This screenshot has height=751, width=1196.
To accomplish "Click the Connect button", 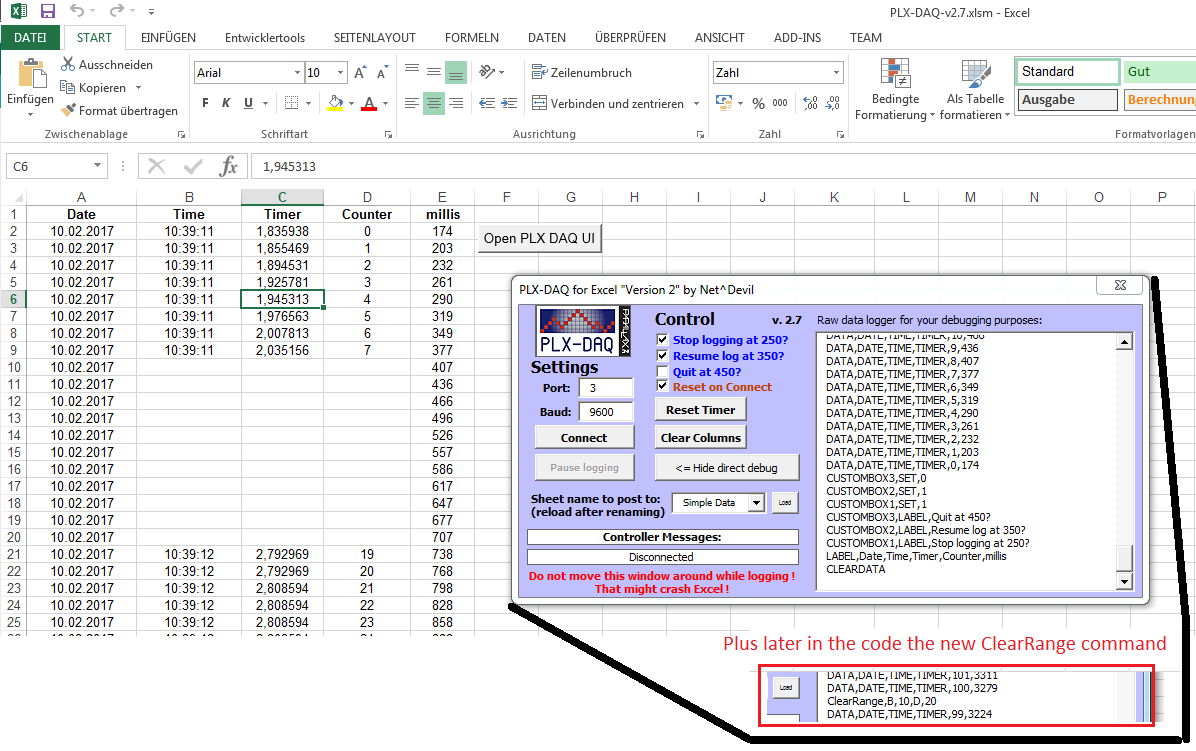I will (584, 438).
